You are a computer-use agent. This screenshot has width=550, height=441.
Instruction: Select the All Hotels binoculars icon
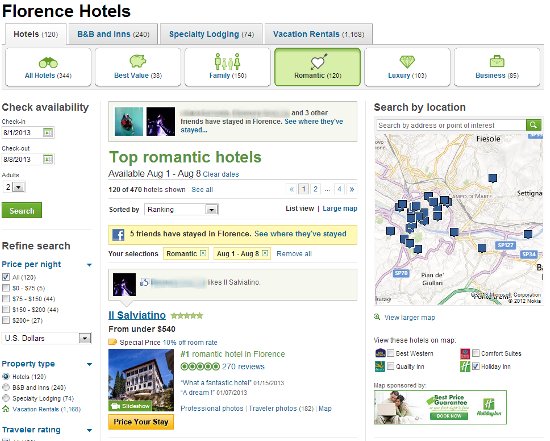tap(48, 62)
